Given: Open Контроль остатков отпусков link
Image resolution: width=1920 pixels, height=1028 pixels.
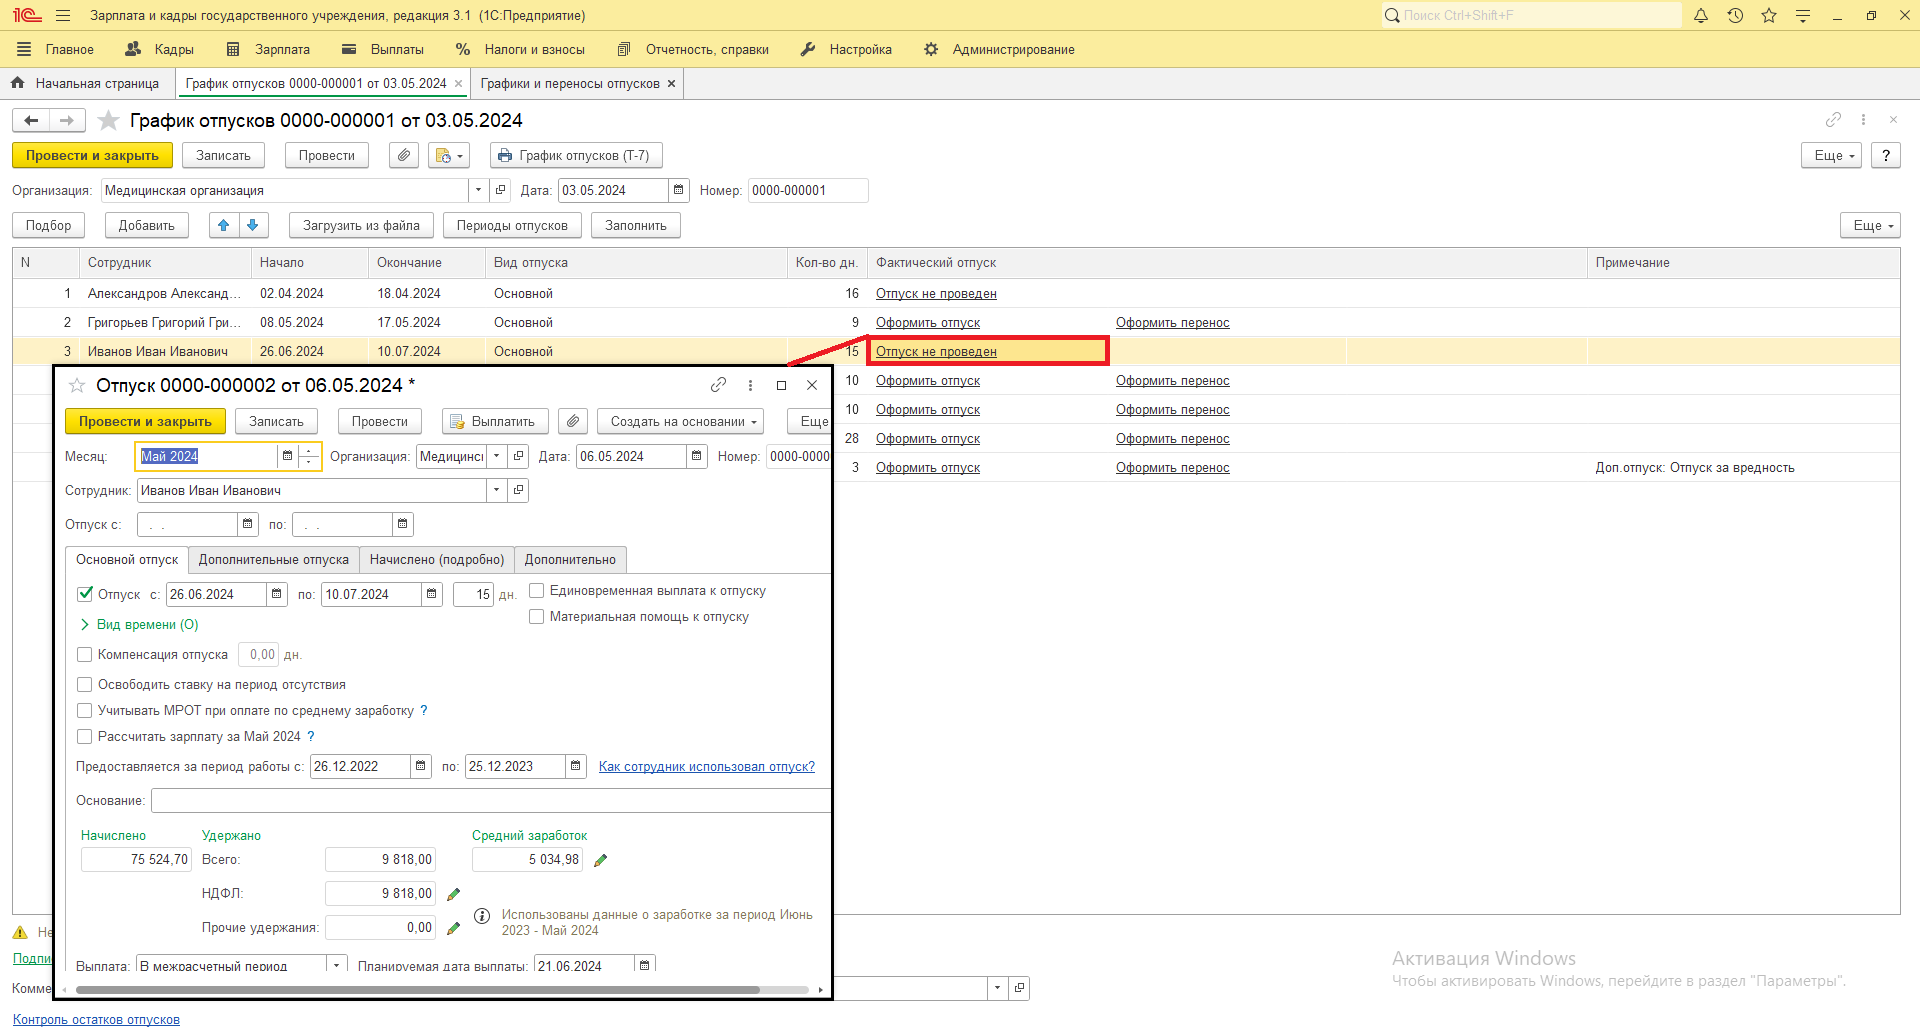Looking at the screenshot, I should click(96, 1020).
